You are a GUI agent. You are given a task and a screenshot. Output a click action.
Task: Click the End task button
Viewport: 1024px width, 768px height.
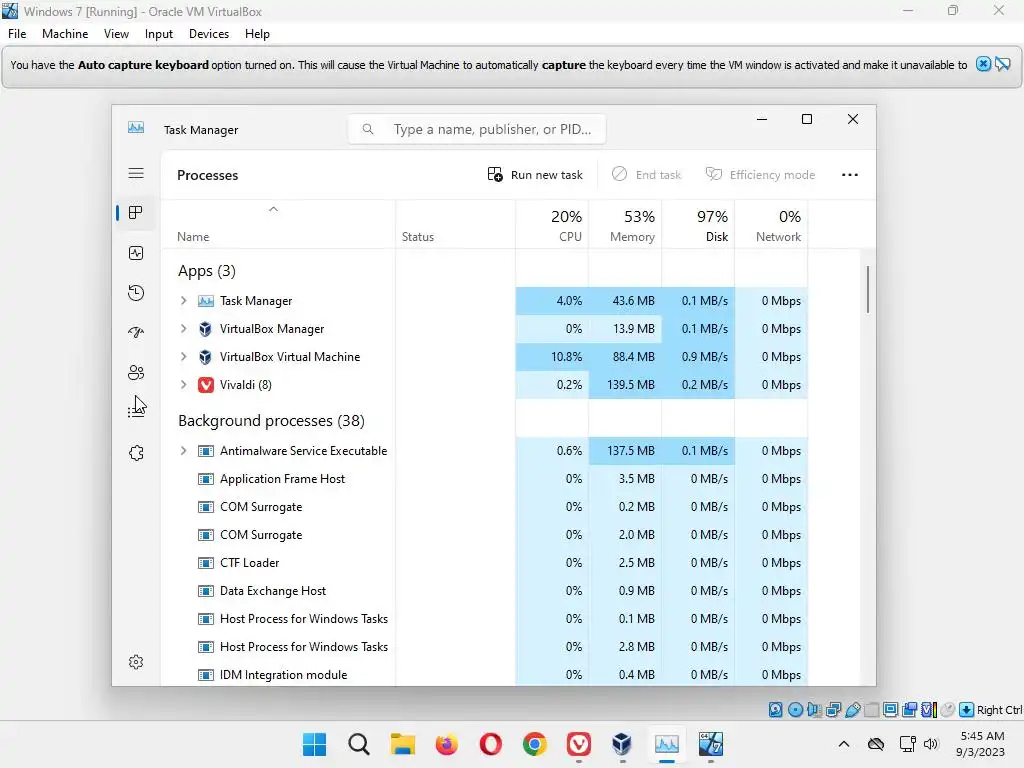(x=646, y=174)
